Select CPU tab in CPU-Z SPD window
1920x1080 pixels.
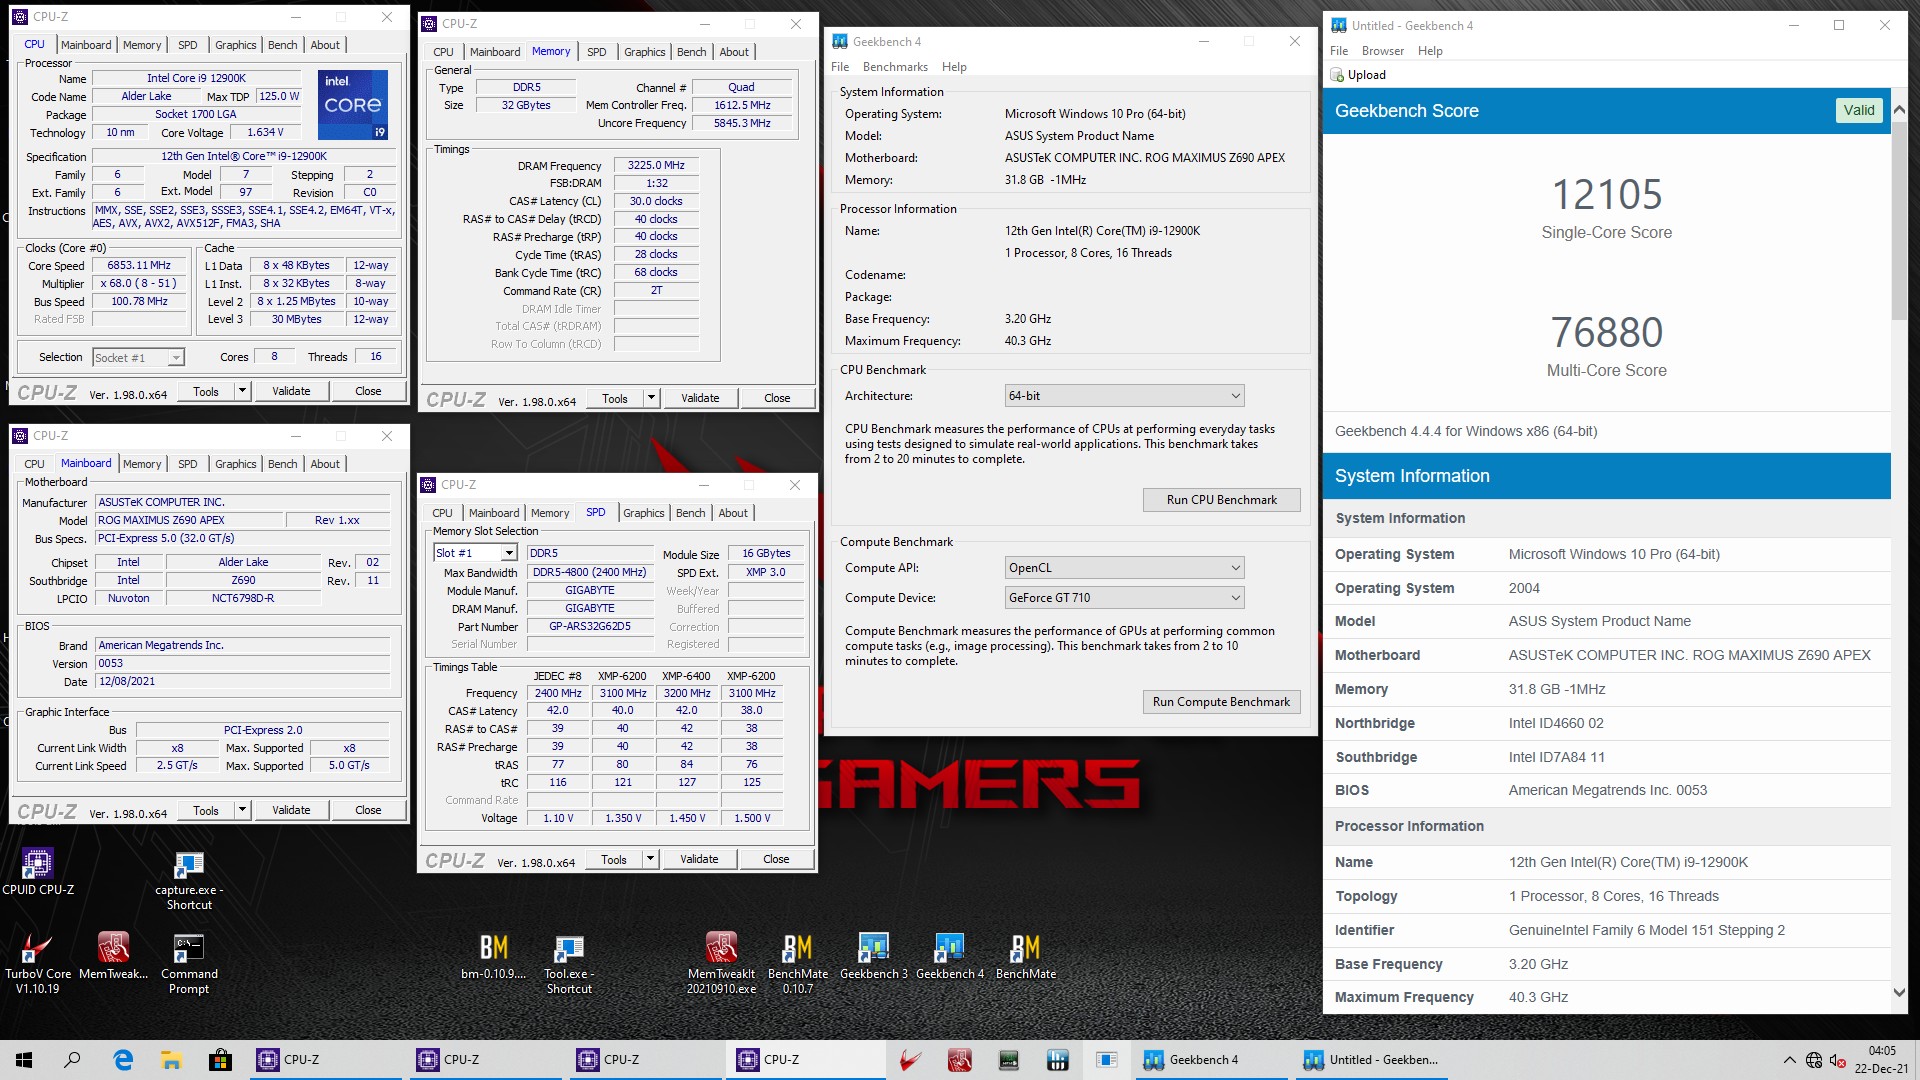(x=442, y=513)
